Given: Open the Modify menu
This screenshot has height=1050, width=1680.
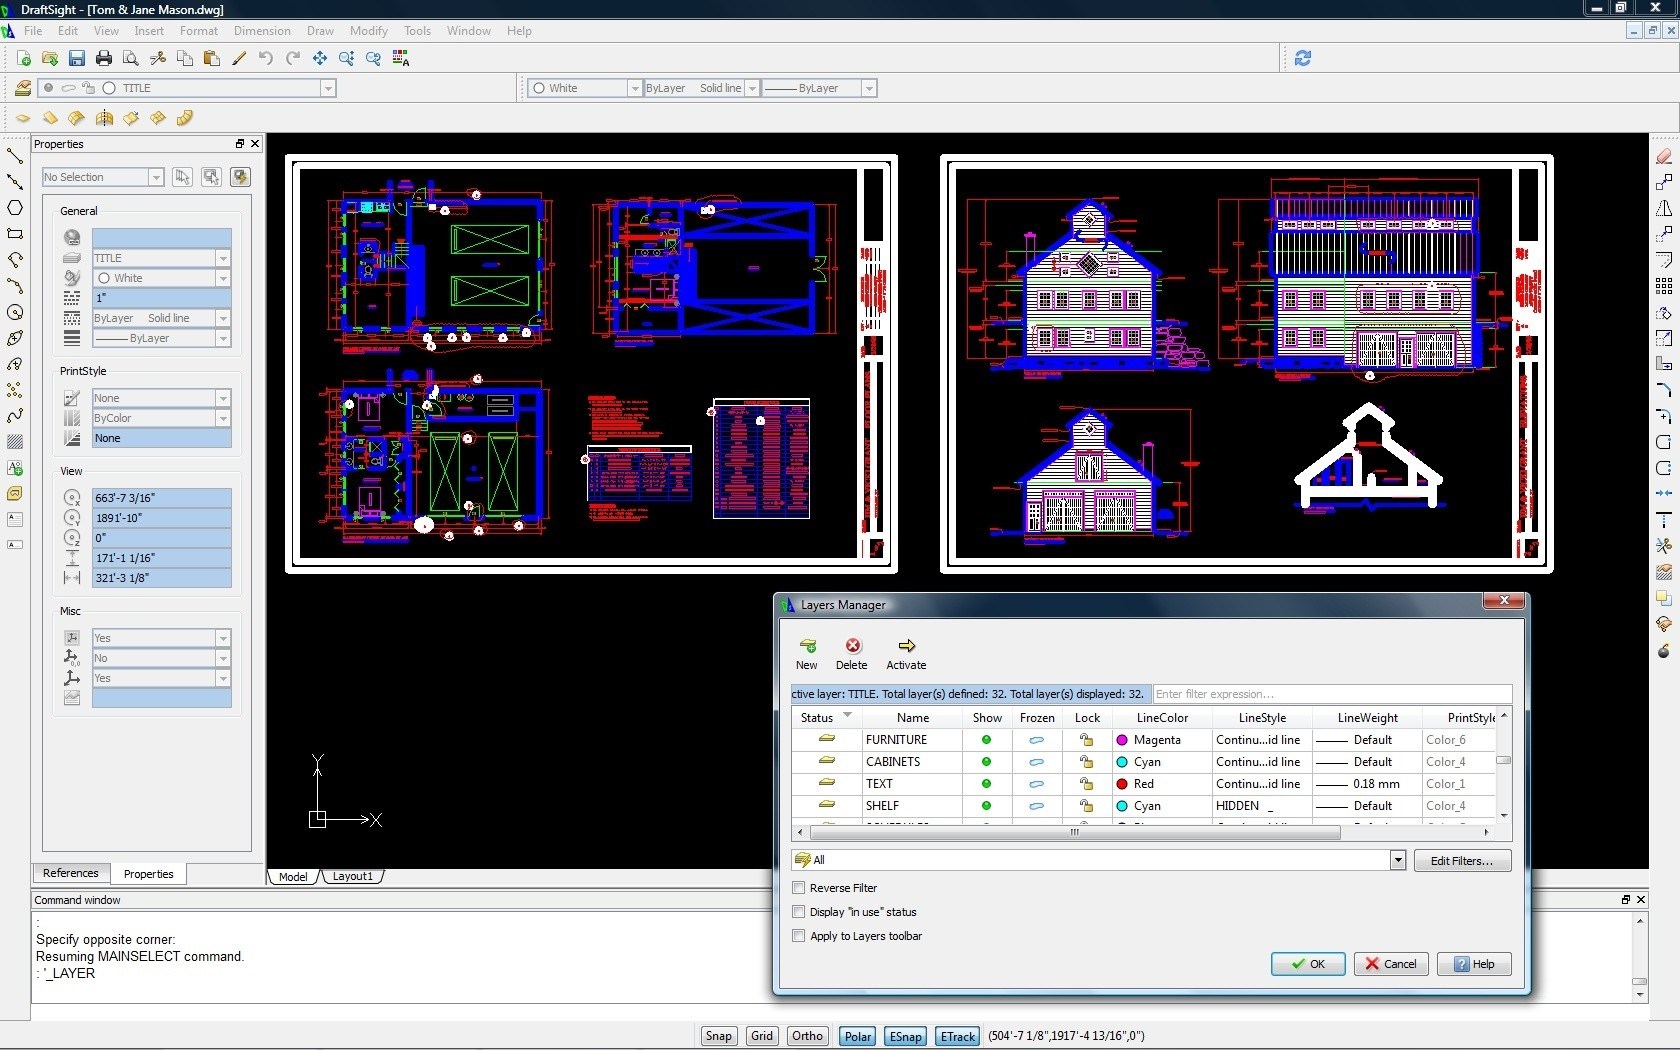Looking at the screenshot, I should tap(368, 31).
